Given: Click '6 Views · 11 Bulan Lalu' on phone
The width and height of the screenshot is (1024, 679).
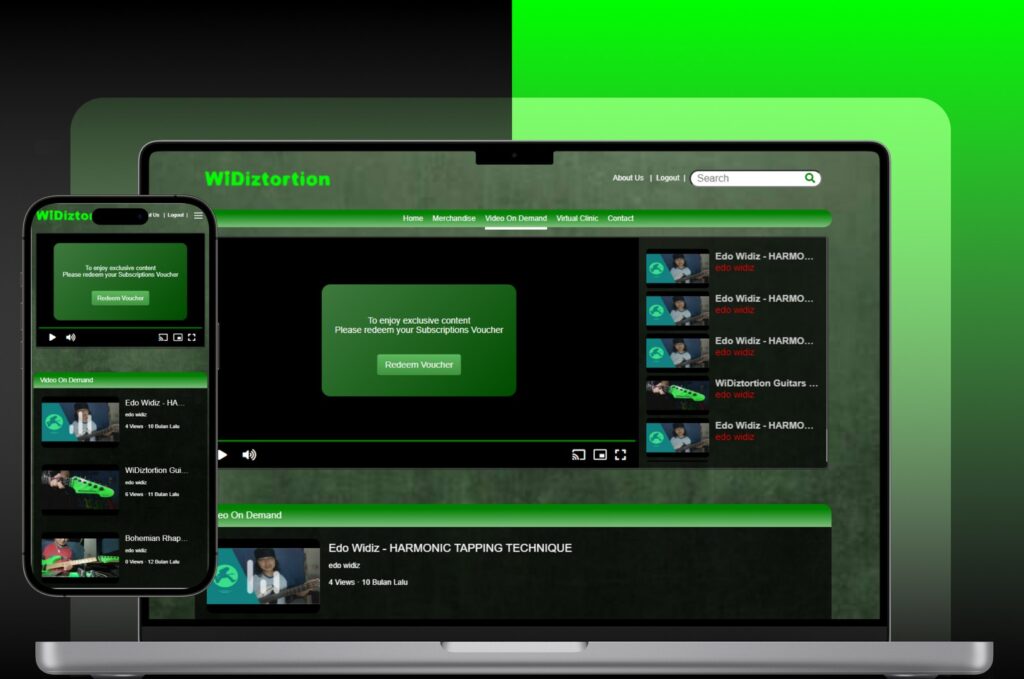Looking at the screenshot, I should [x=152, y=494].
